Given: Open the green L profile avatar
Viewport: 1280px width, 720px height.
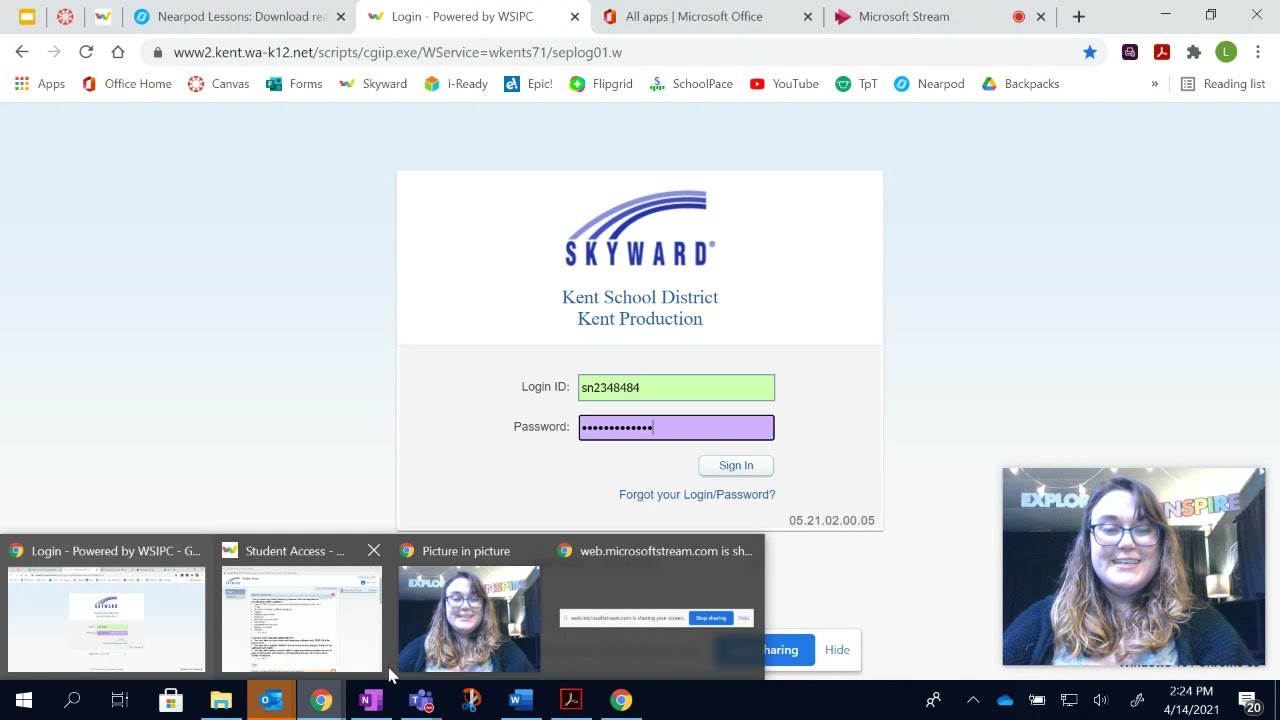Looking at the screenshot, I should click(1226, 52).
